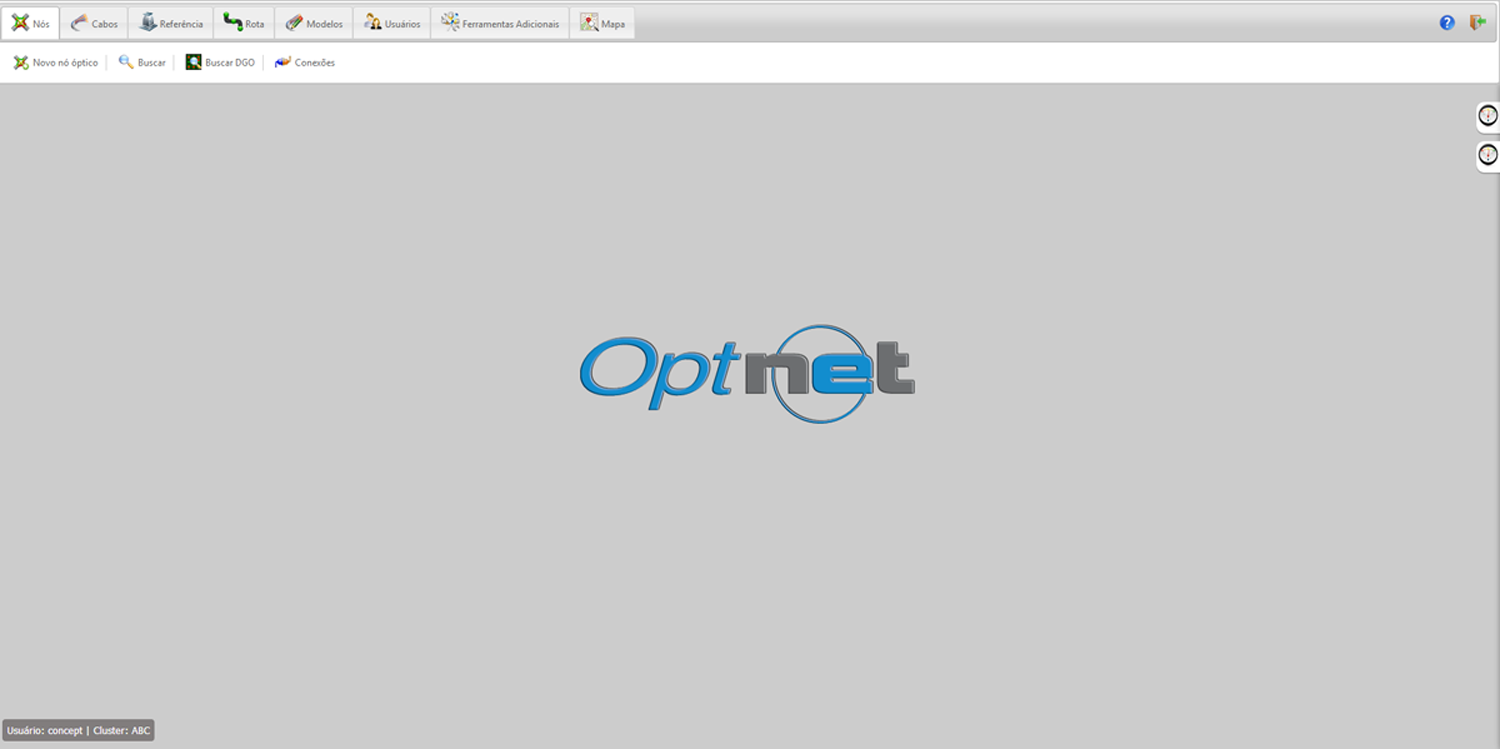This screenshot has height=749, width=1500.
Task: Select the Rota tab
Action: pyautogui.click(x=244, y=23)
